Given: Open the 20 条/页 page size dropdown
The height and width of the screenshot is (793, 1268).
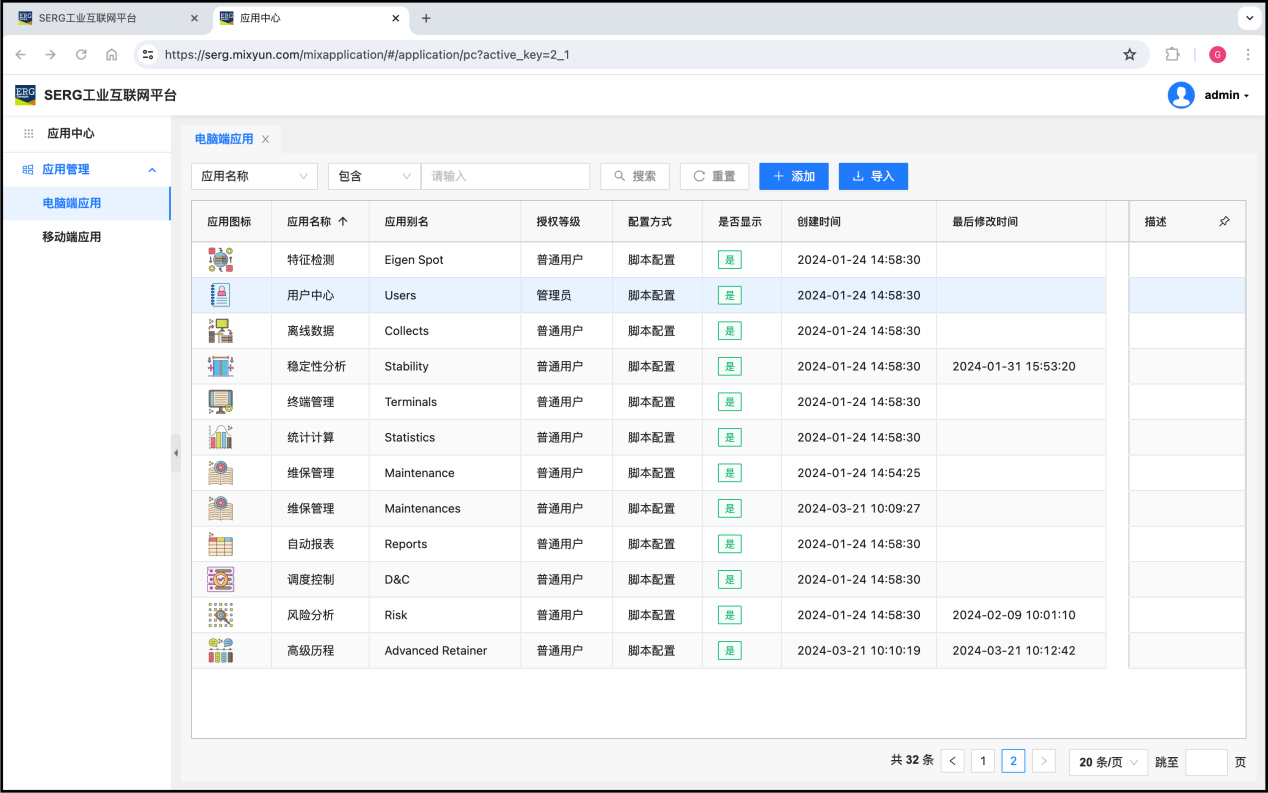Looking at the screenshot, I should point(1108,762).
